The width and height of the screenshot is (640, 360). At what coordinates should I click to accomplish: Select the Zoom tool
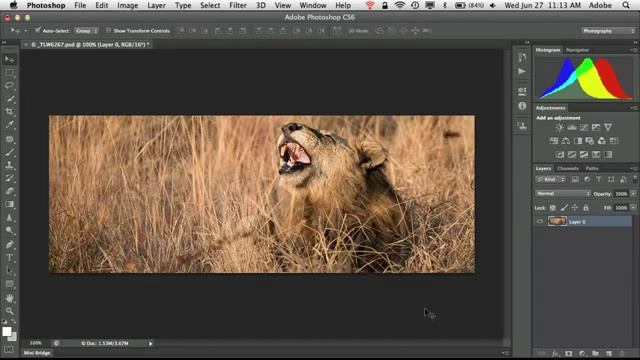click(x=9, y=311)
